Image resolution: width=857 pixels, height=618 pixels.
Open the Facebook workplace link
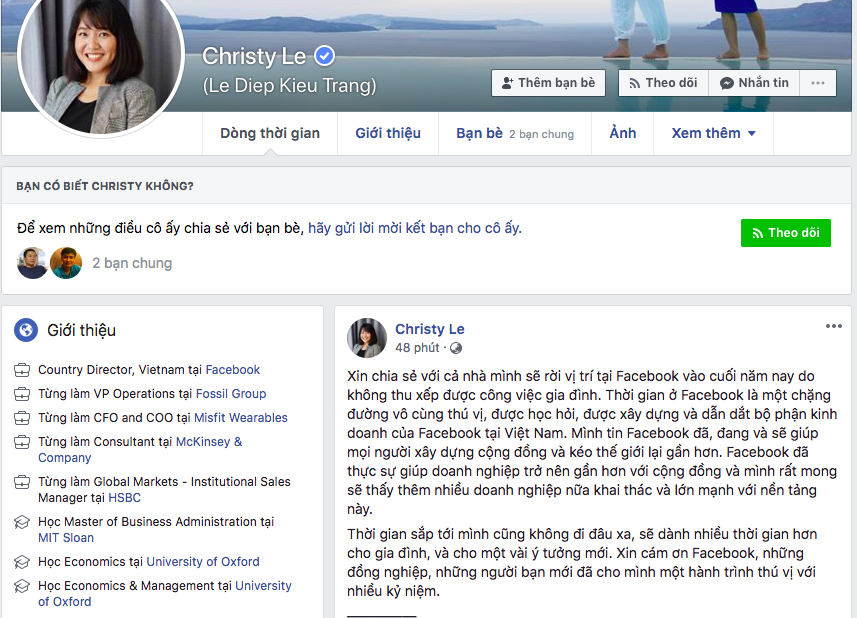(x=233, y=370)
